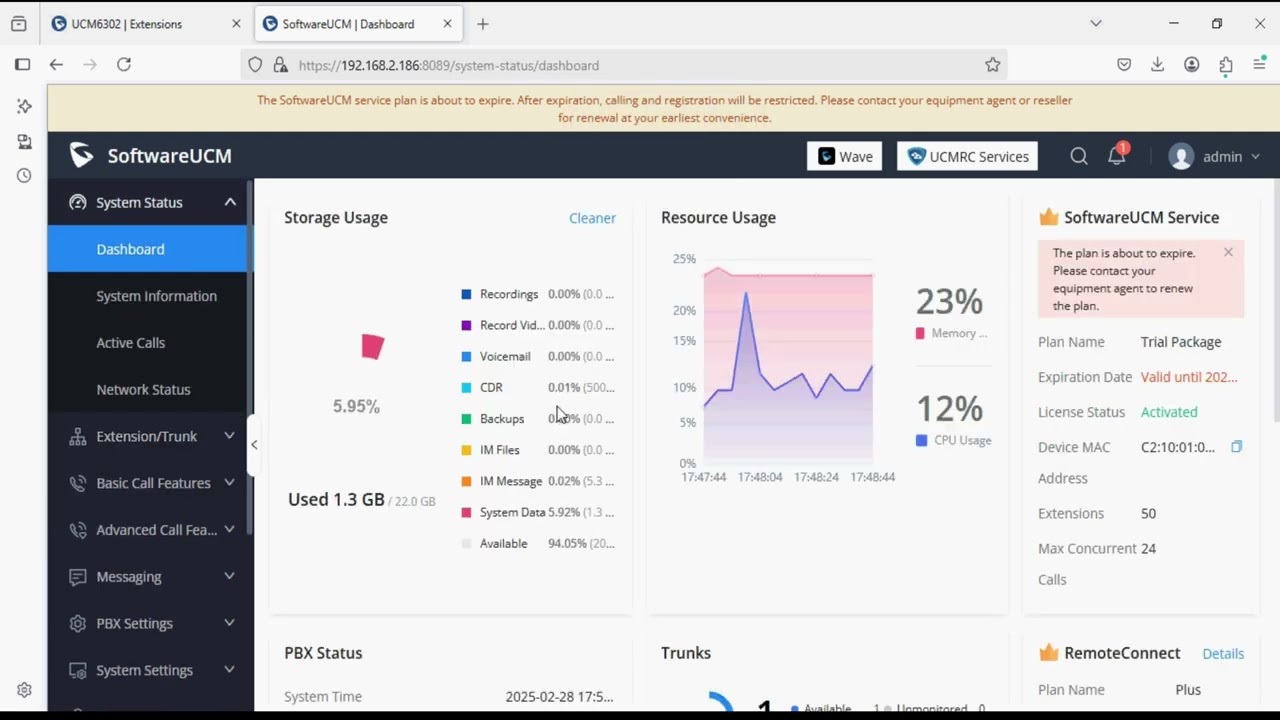Image resolution: width=1280 pixels, height=720 pixels.
Task: Open the browser application menu icon
Action: tap(1260, 64)
